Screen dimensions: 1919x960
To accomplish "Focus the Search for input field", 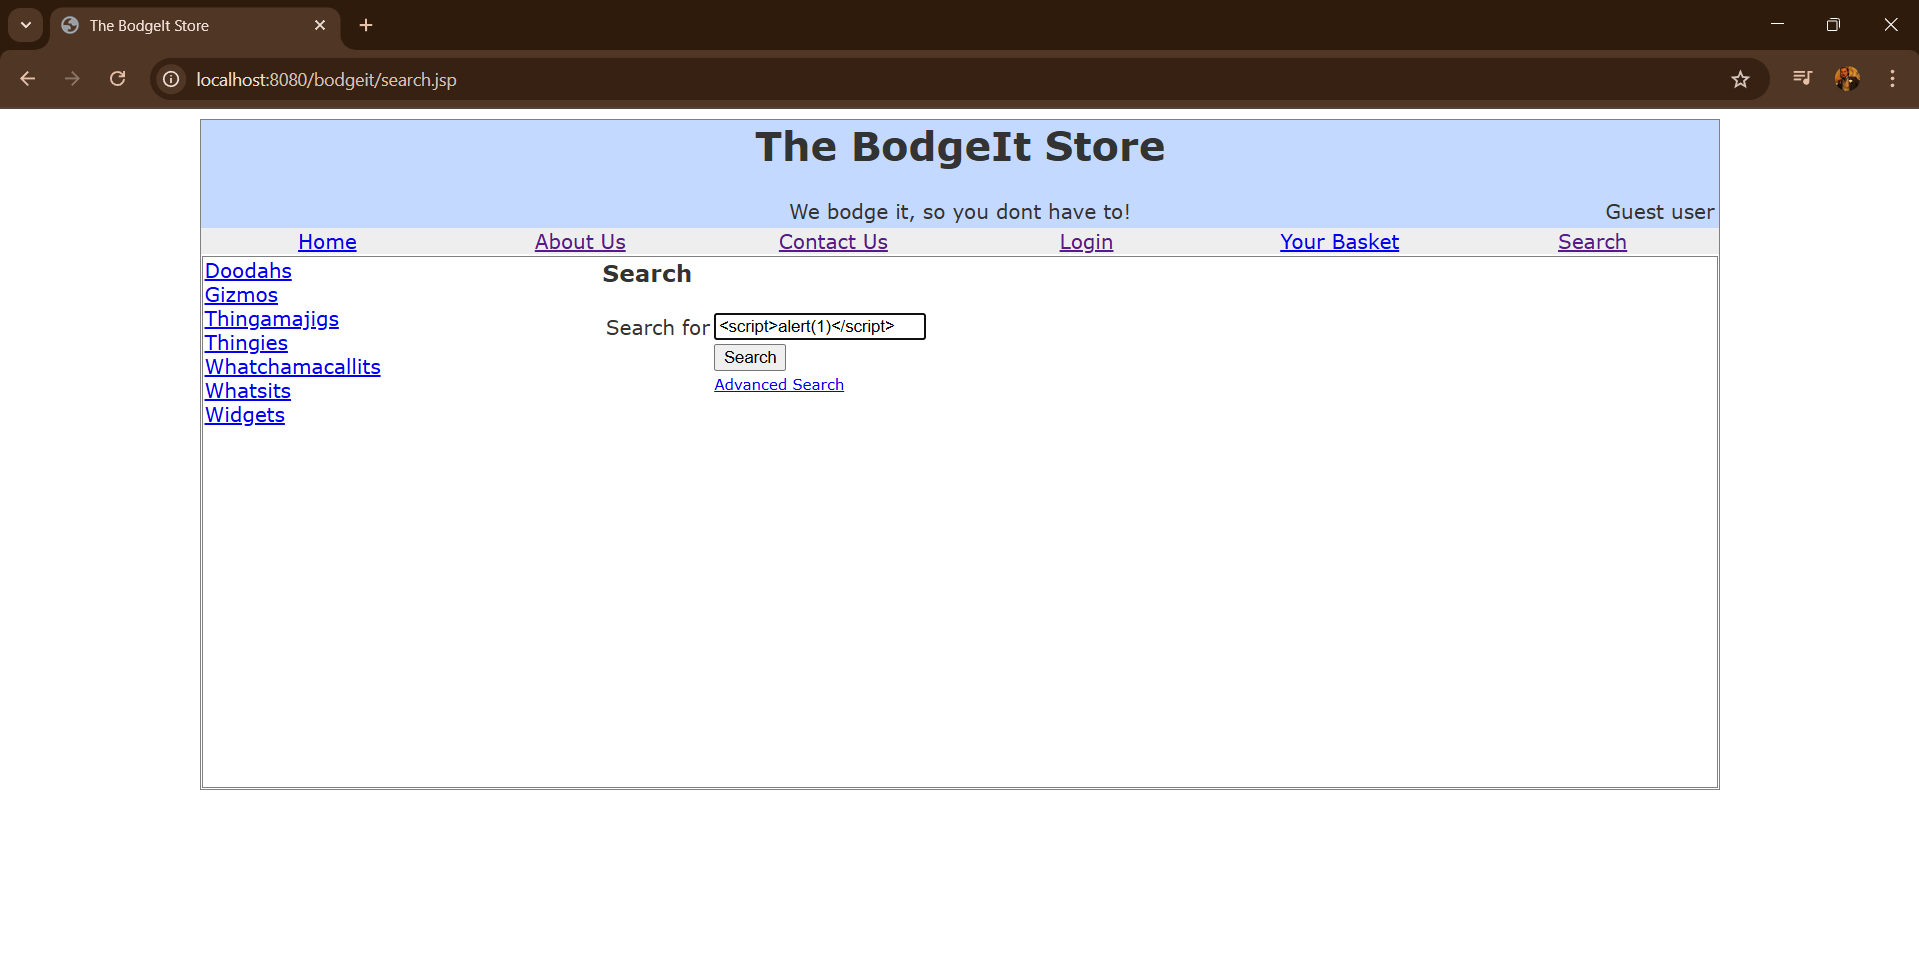I will click(x=820, y=327).
